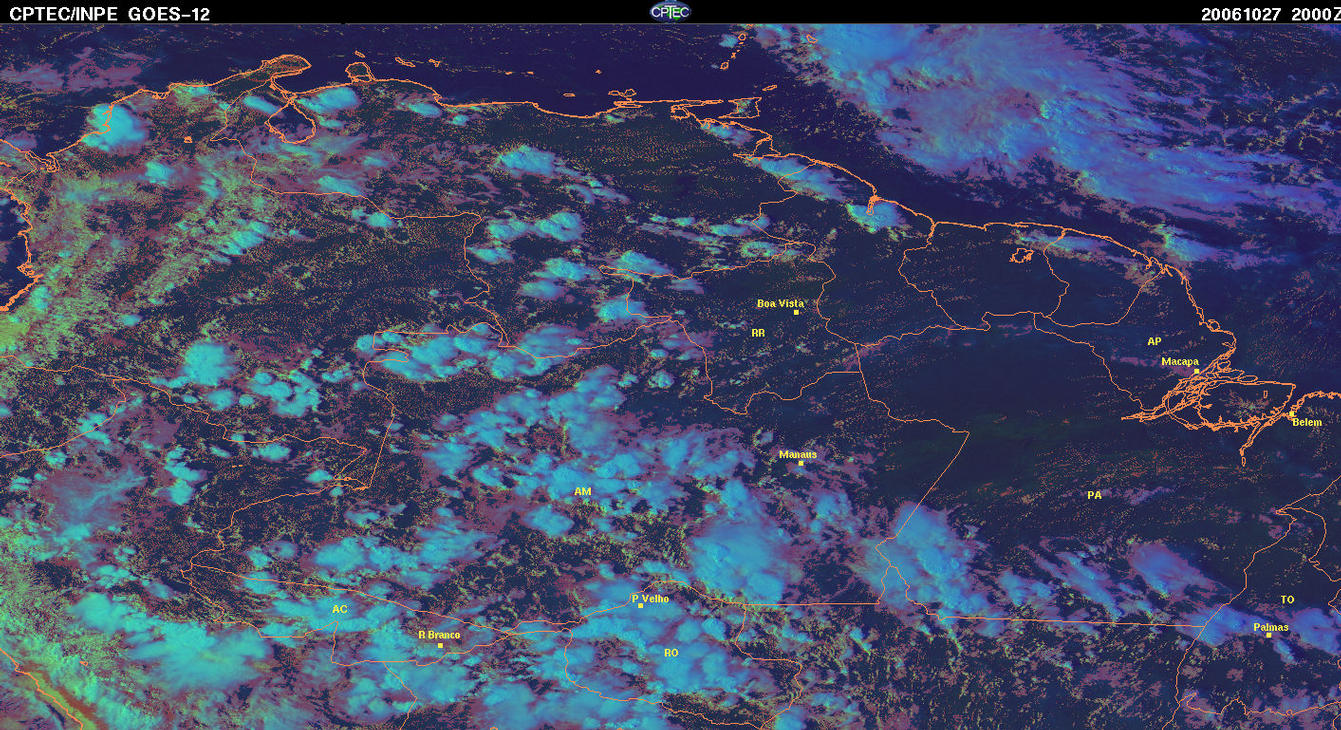This screenshot has width=1341, height=730.
Task: Click the "TO" state label
Action: pos(1287,599)
